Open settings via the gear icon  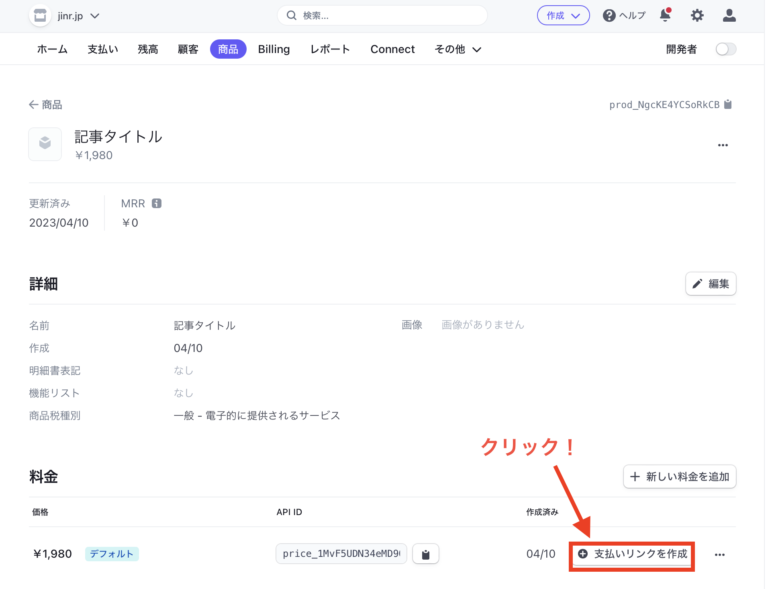[697, 15]
